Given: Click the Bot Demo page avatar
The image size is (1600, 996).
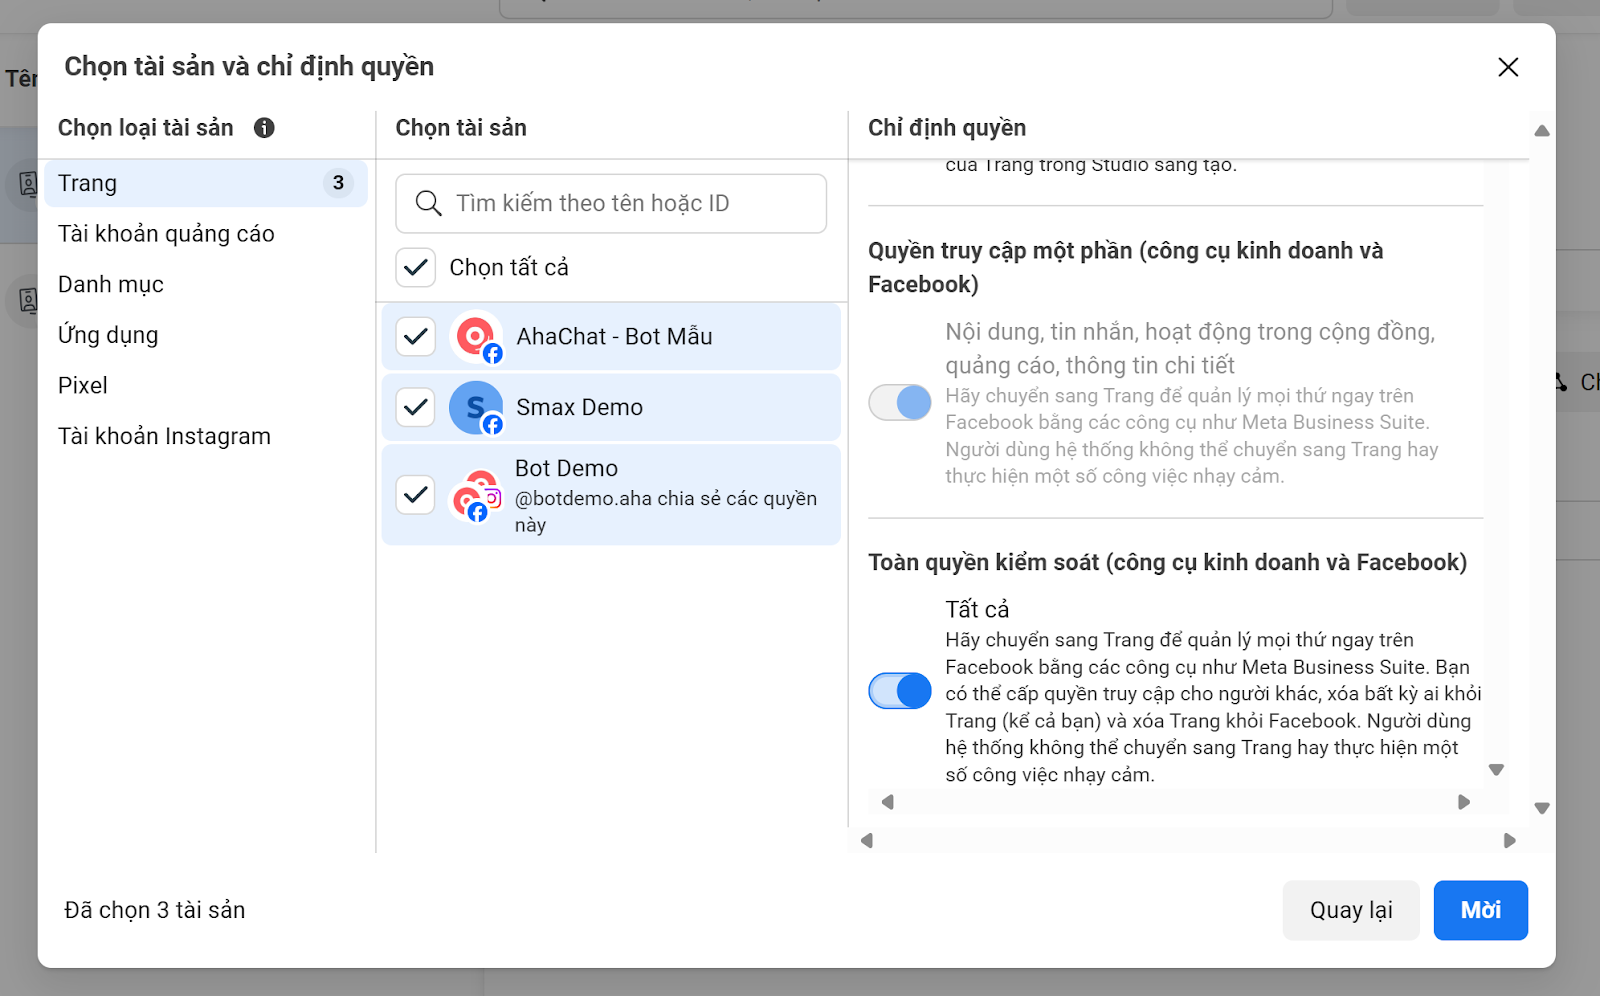Looking at the screenshot, I should [477, 495].
